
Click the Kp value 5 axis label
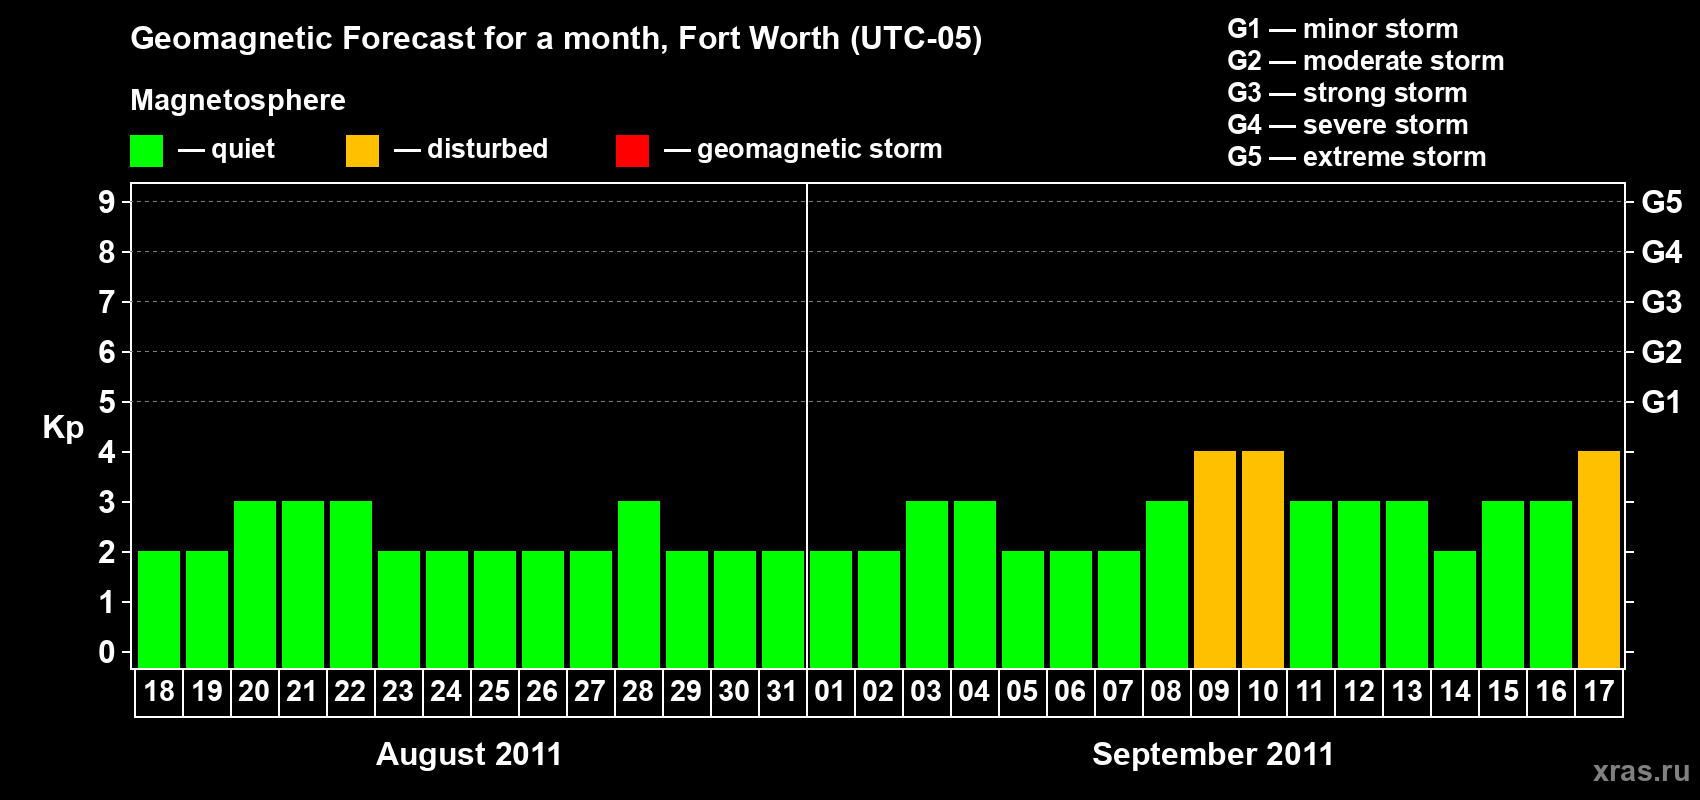pos(107,402)
